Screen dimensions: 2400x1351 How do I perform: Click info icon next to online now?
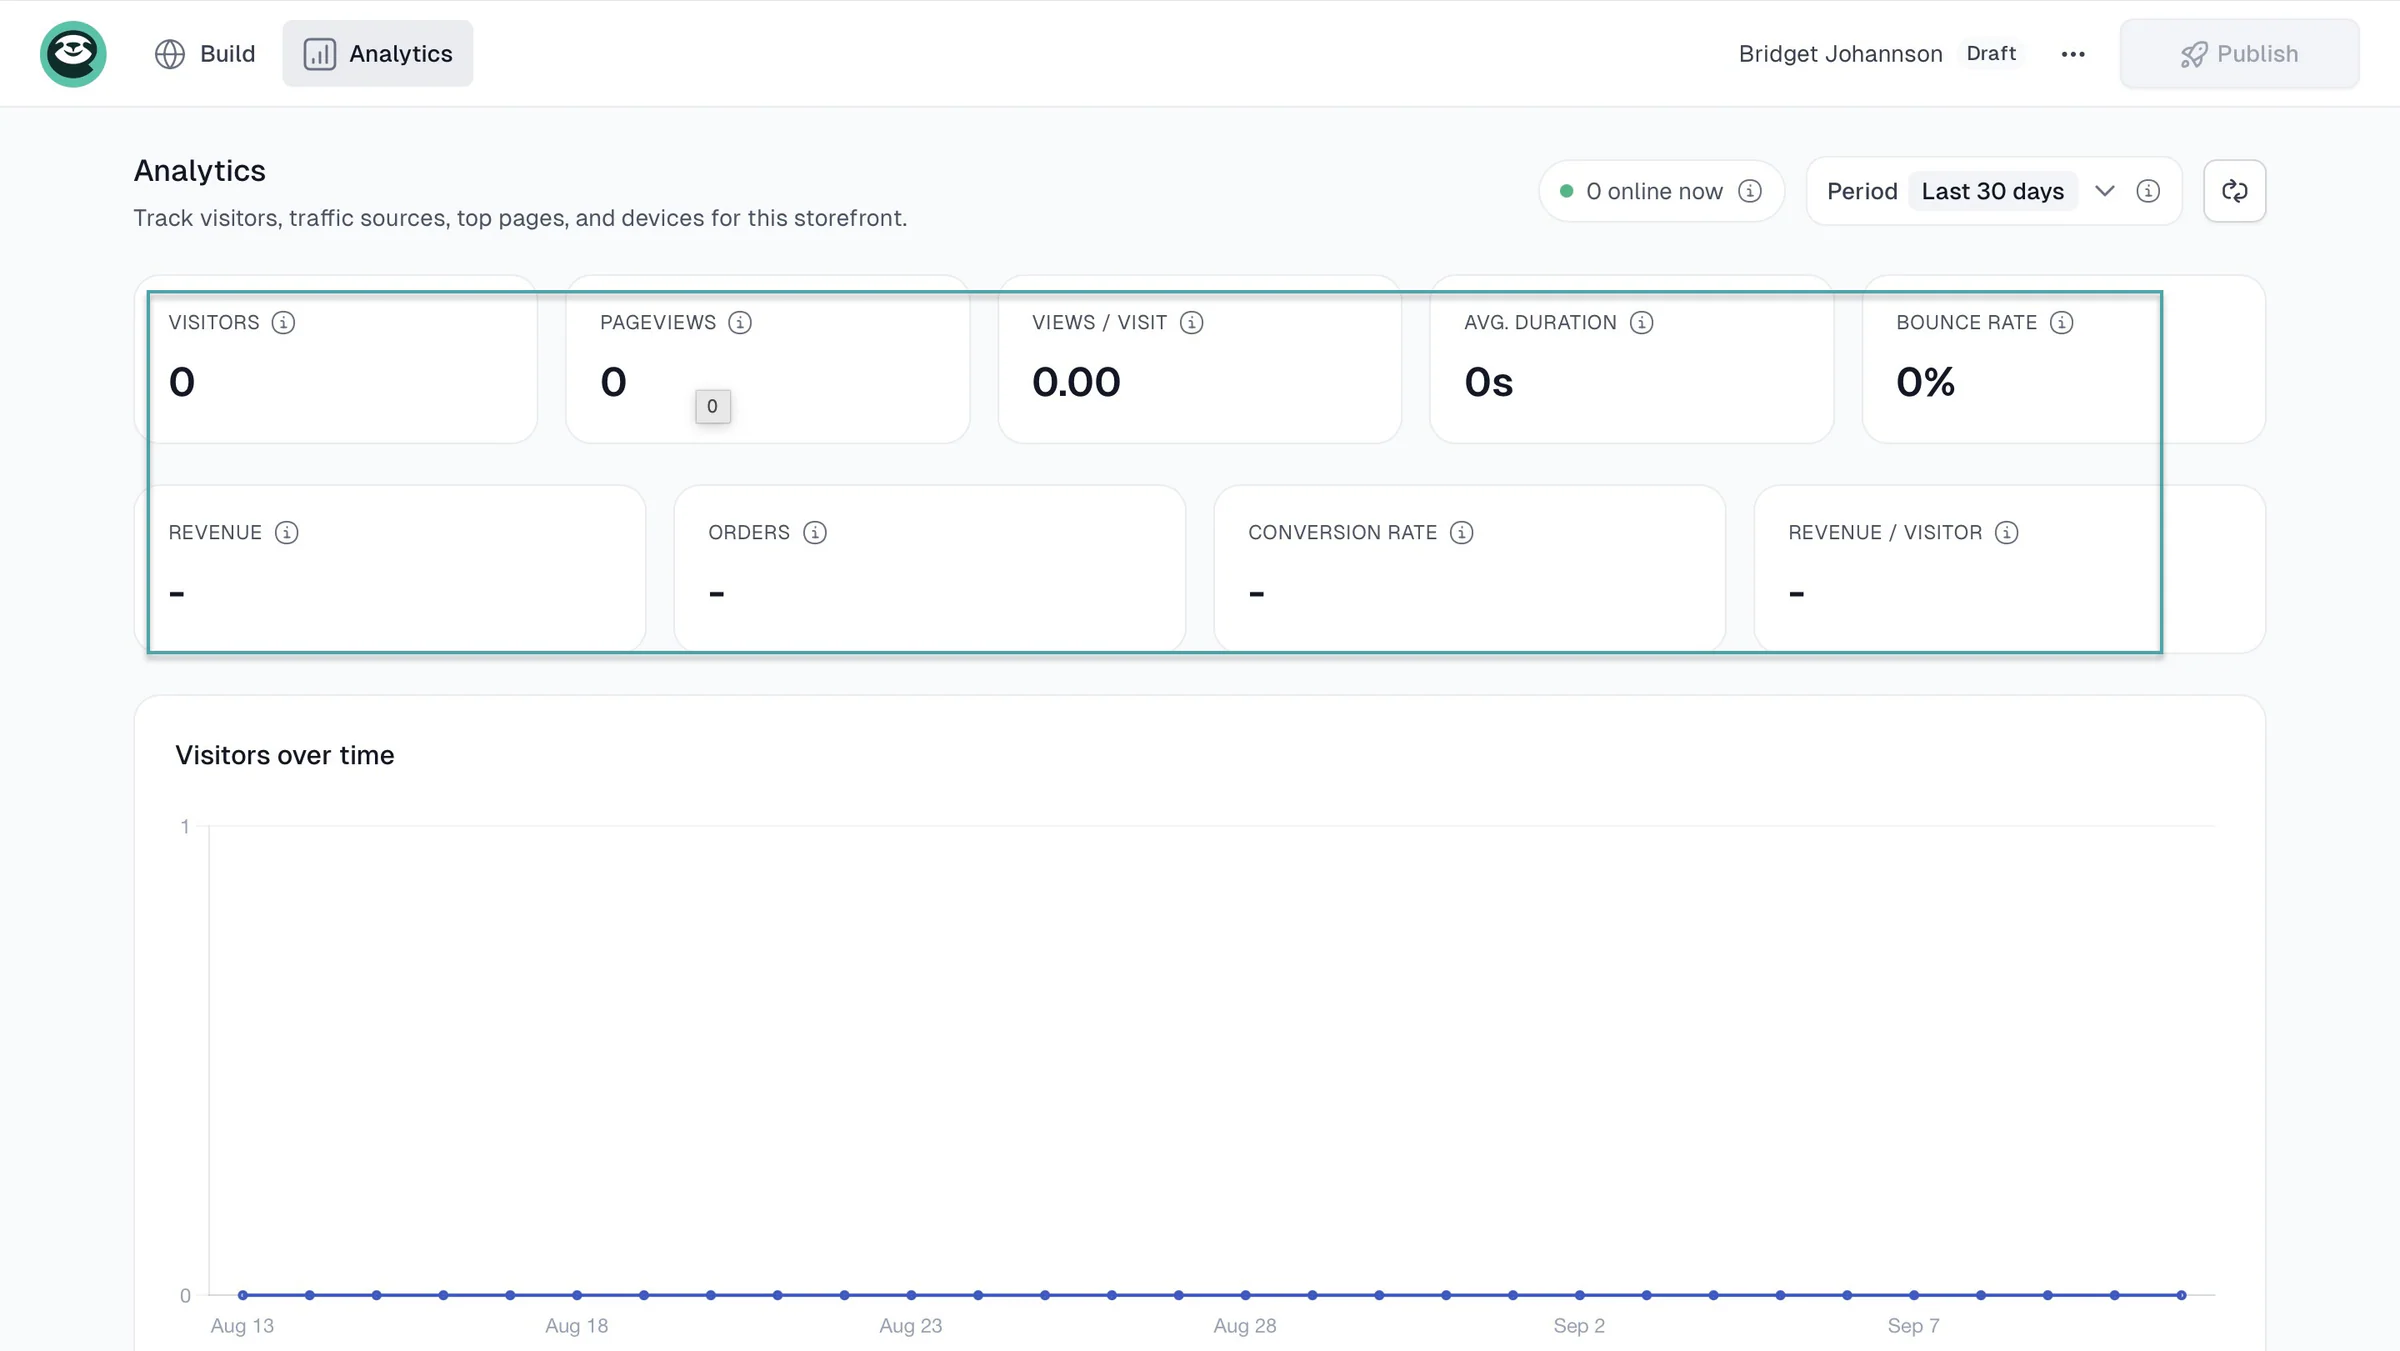coord(1749,191)
